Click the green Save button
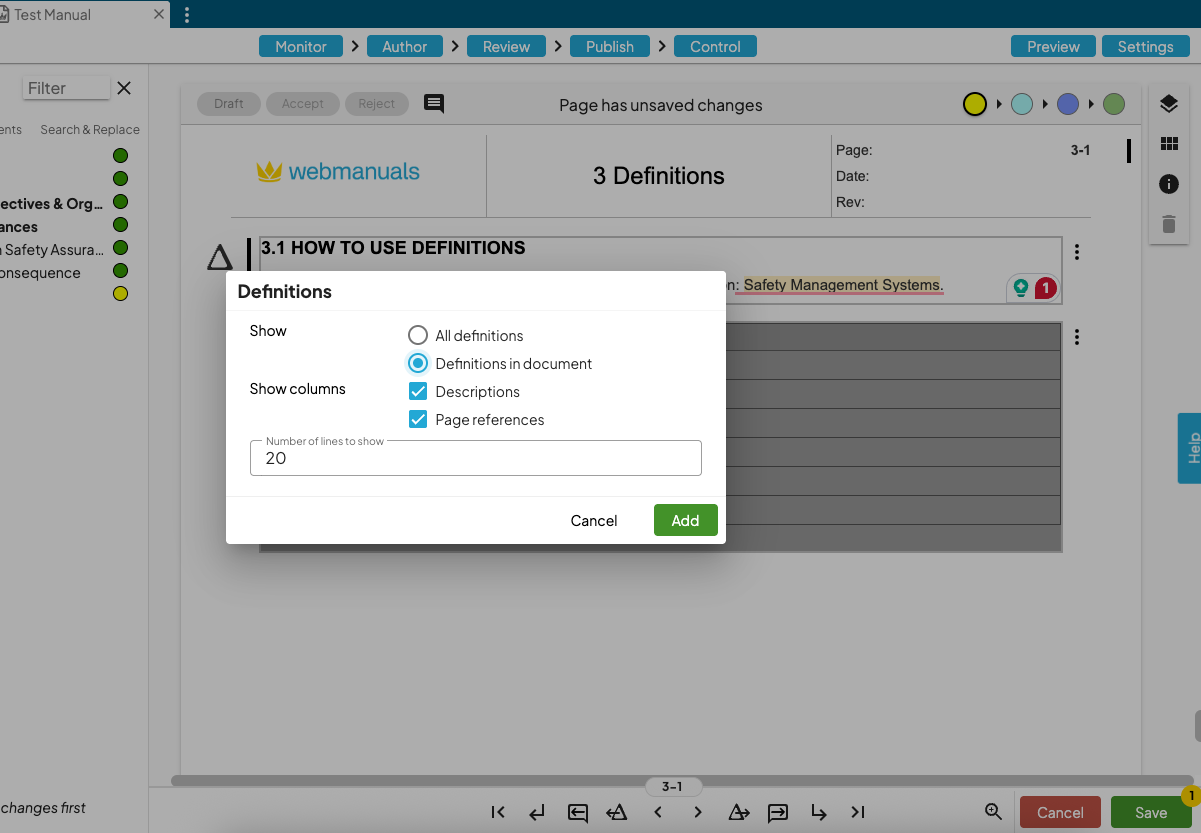 click(1151, 812)
